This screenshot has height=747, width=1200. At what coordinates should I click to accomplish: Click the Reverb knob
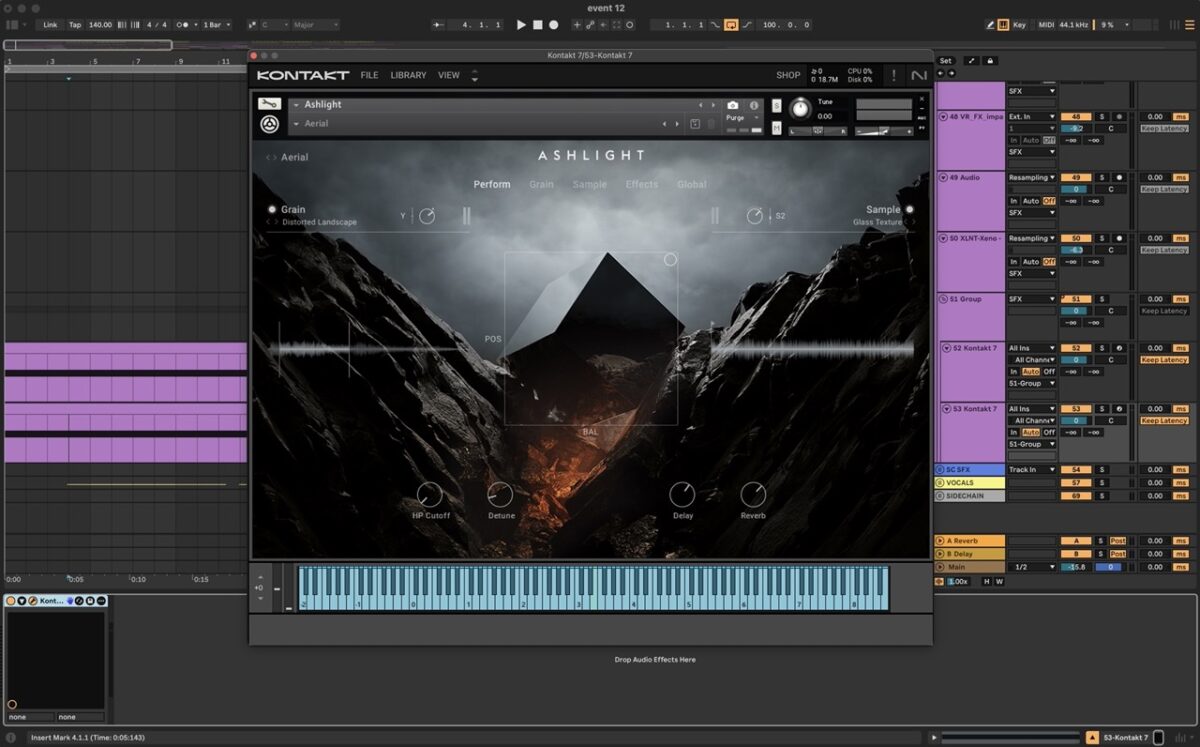coord(753,494)
